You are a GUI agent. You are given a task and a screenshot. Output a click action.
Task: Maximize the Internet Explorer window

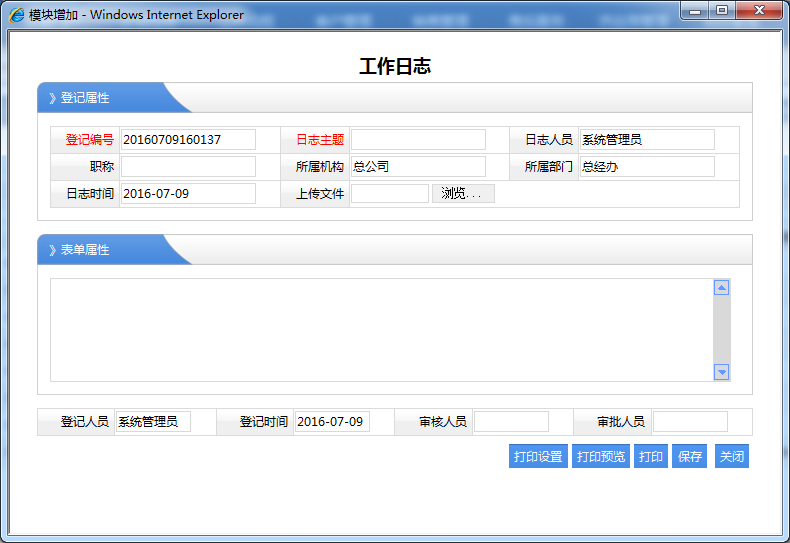pos(721,9)
